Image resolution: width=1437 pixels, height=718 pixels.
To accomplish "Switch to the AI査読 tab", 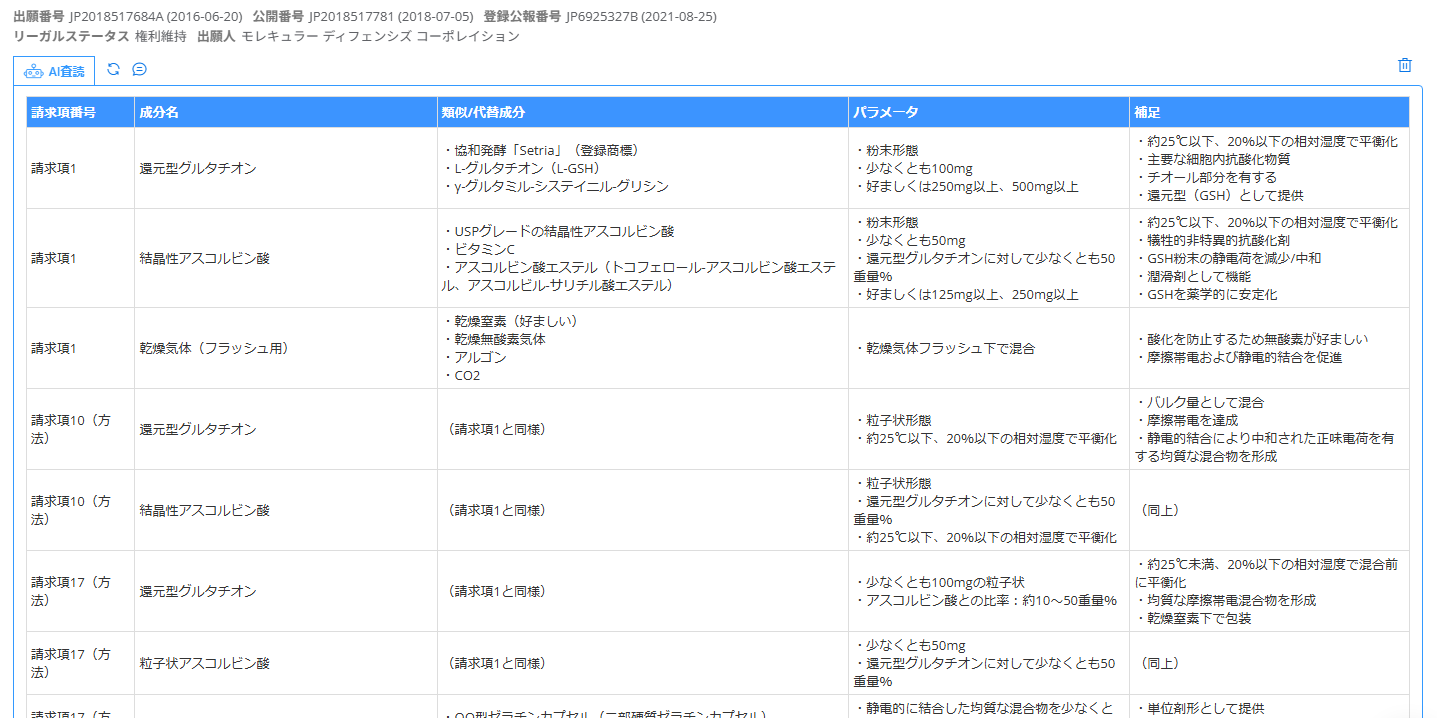I will 55,71.
